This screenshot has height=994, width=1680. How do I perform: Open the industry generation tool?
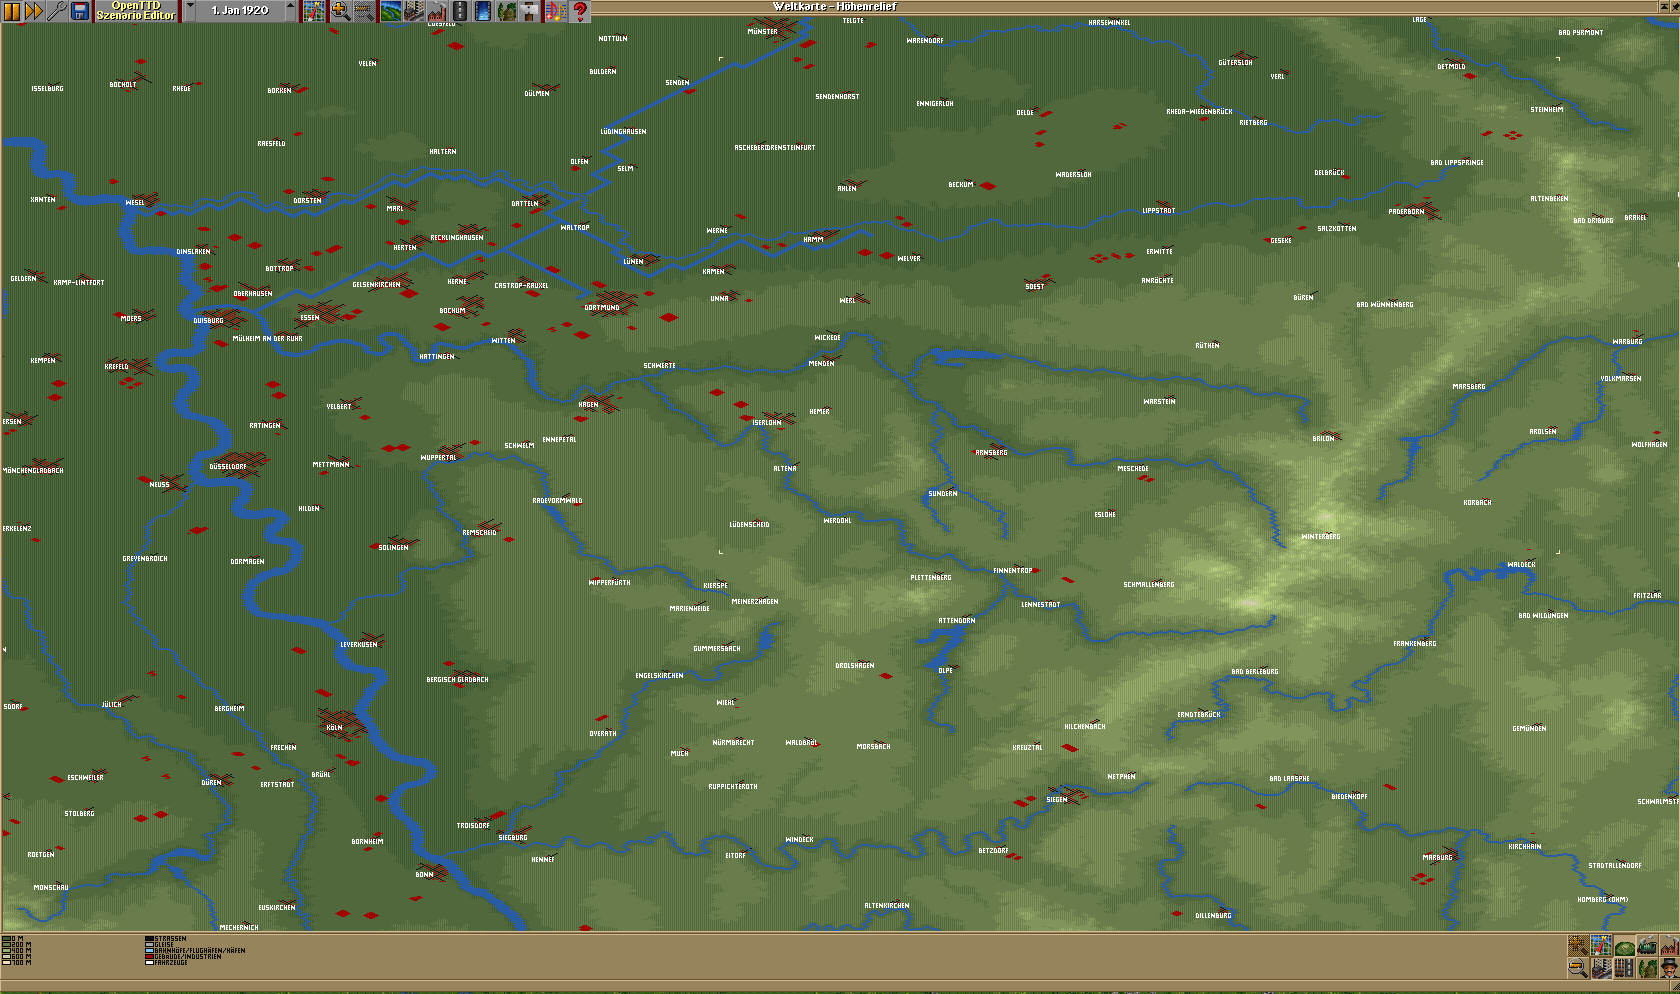[x=437, y=11]
